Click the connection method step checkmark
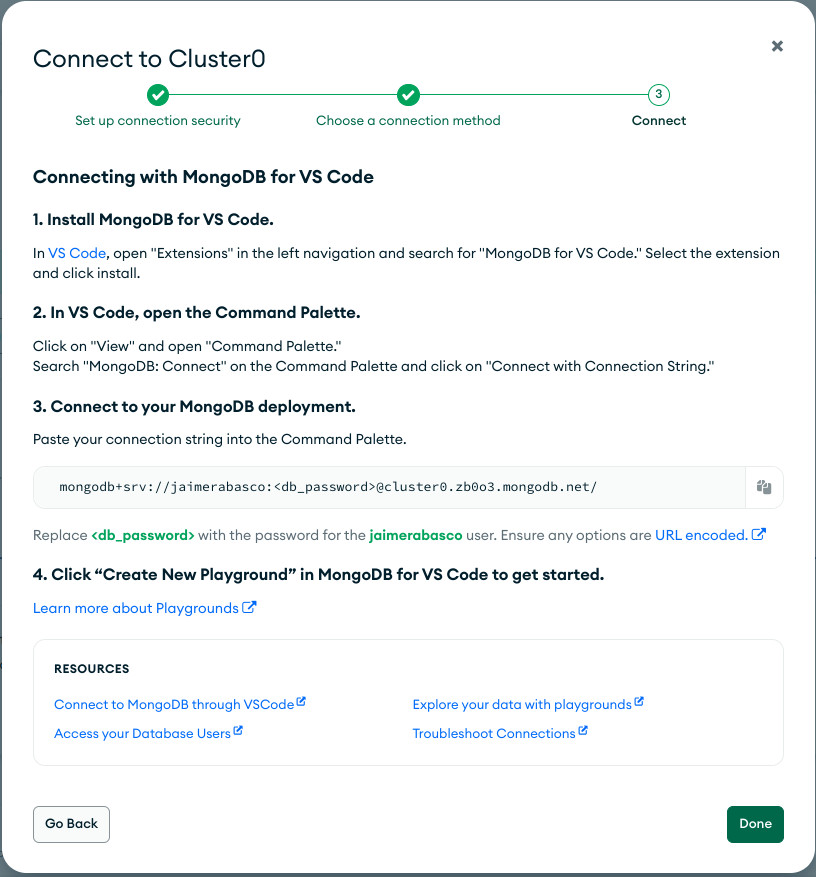816x877 pixels. click(408, 95)
